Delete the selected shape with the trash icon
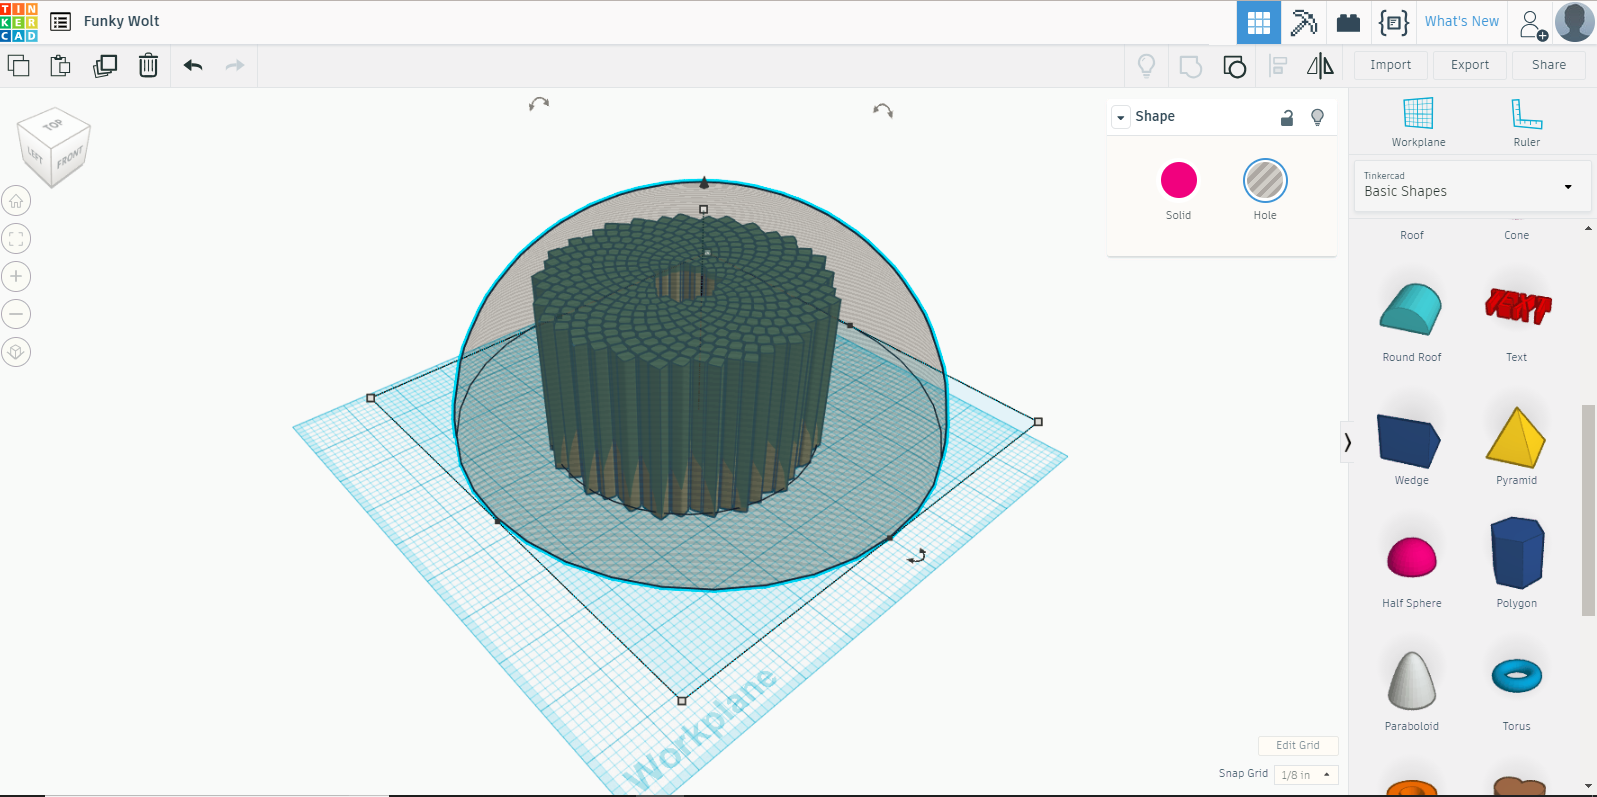 click(x=148, y=66)
